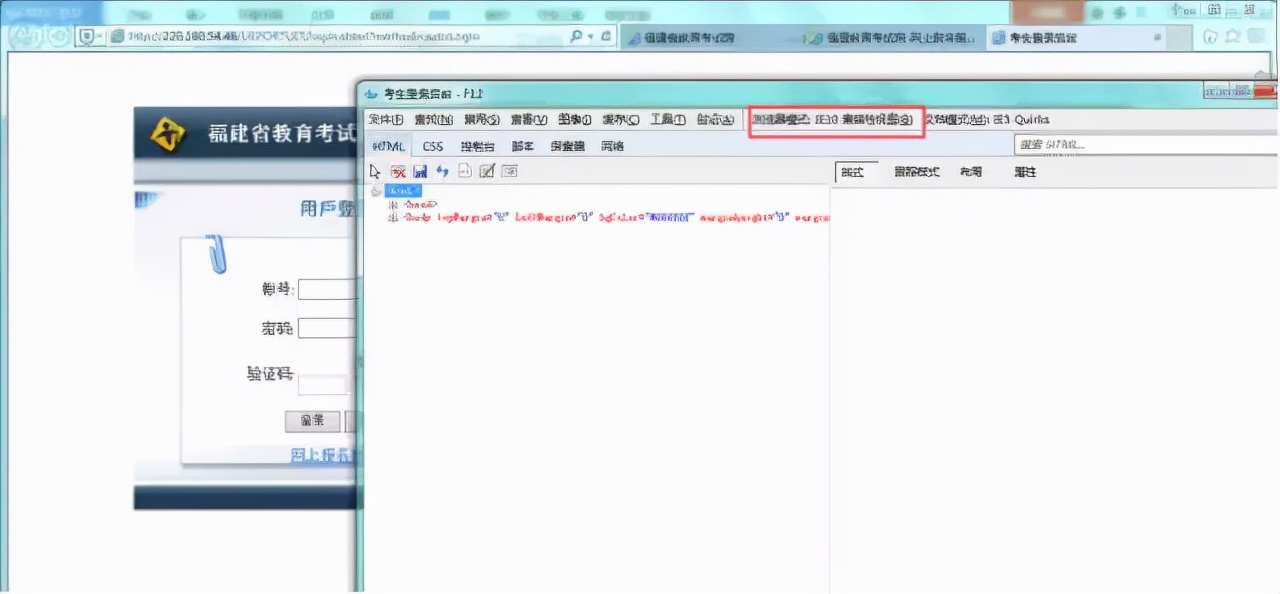Screen dimensions: 1280x594
Task: Click the 搜索 HTML search box
Action: [x=1146, y=145]
